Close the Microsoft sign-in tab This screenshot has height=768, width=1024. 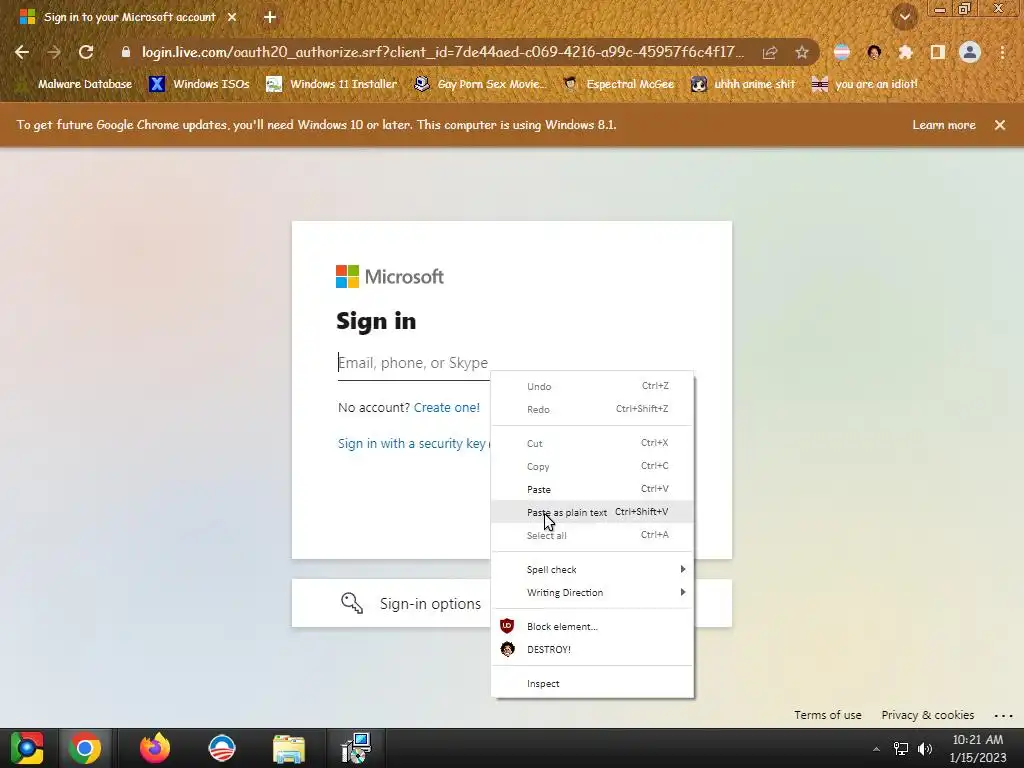pos(232,17)
